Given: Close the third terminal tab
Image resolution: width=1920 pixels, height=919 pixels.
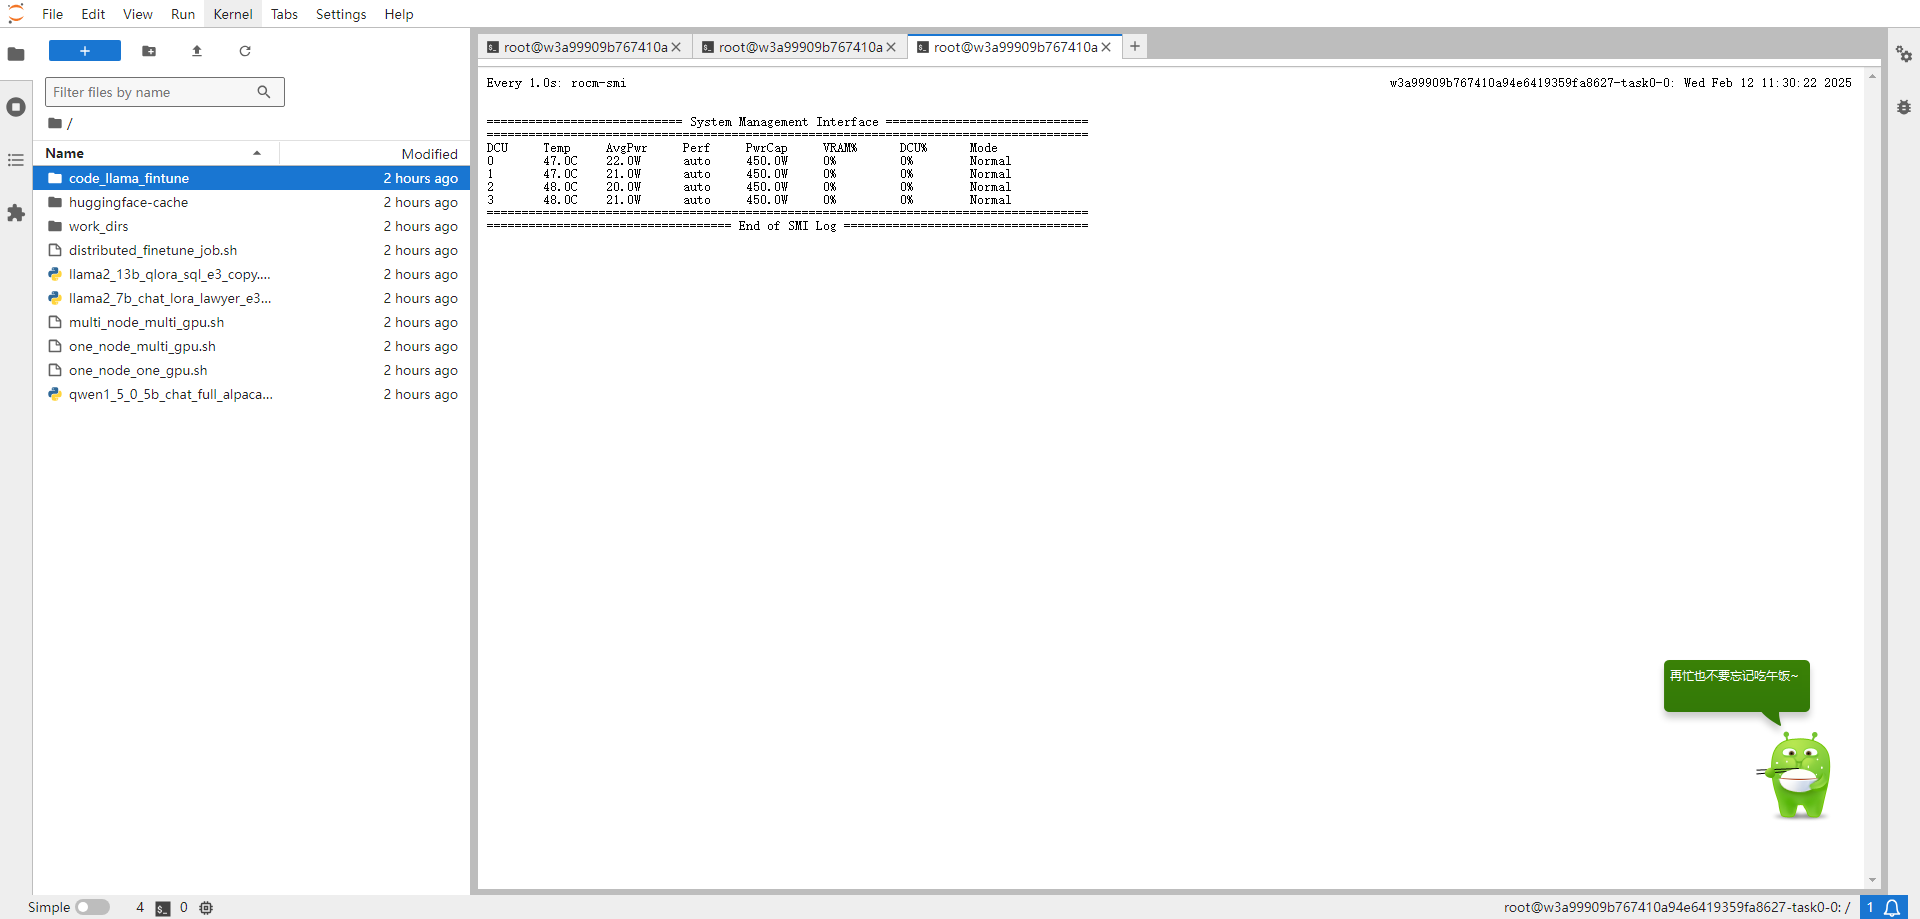Looking at the screenshot, I should tap(1106, 47).
